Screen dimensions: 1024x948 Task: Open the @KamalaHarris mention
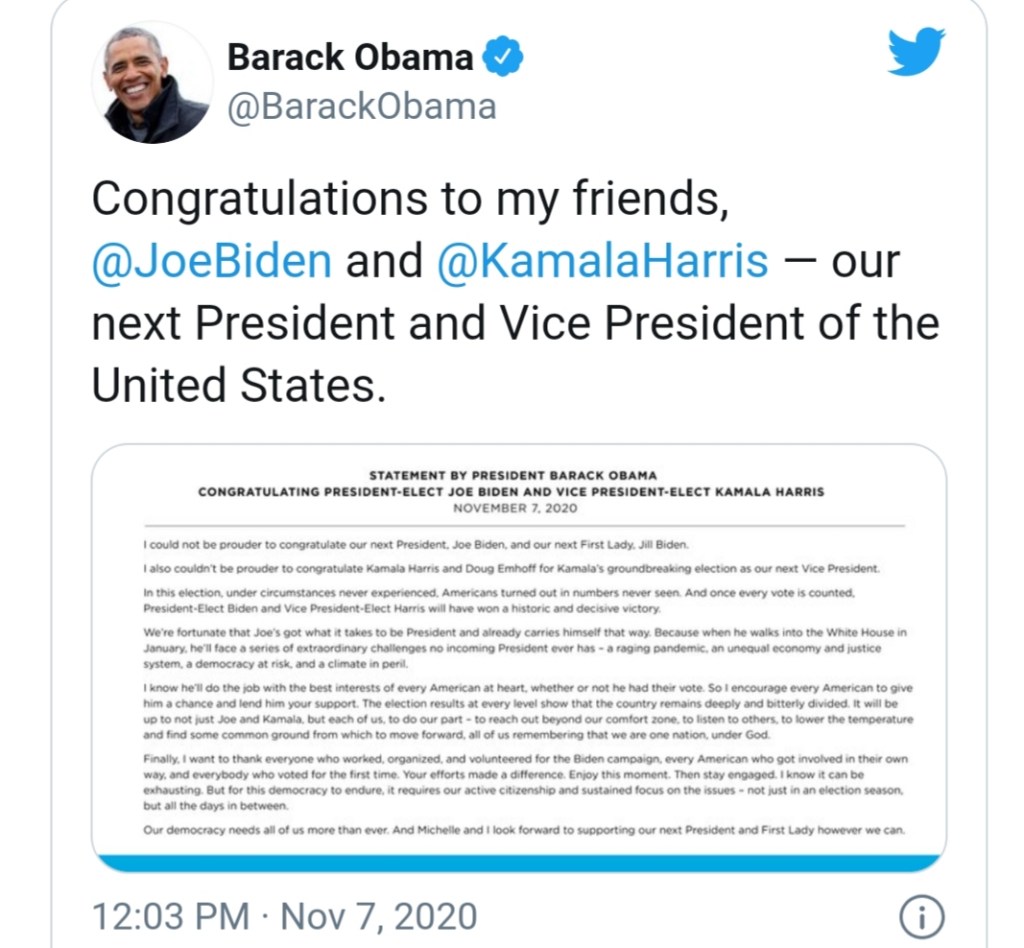(x=603, y=261)
